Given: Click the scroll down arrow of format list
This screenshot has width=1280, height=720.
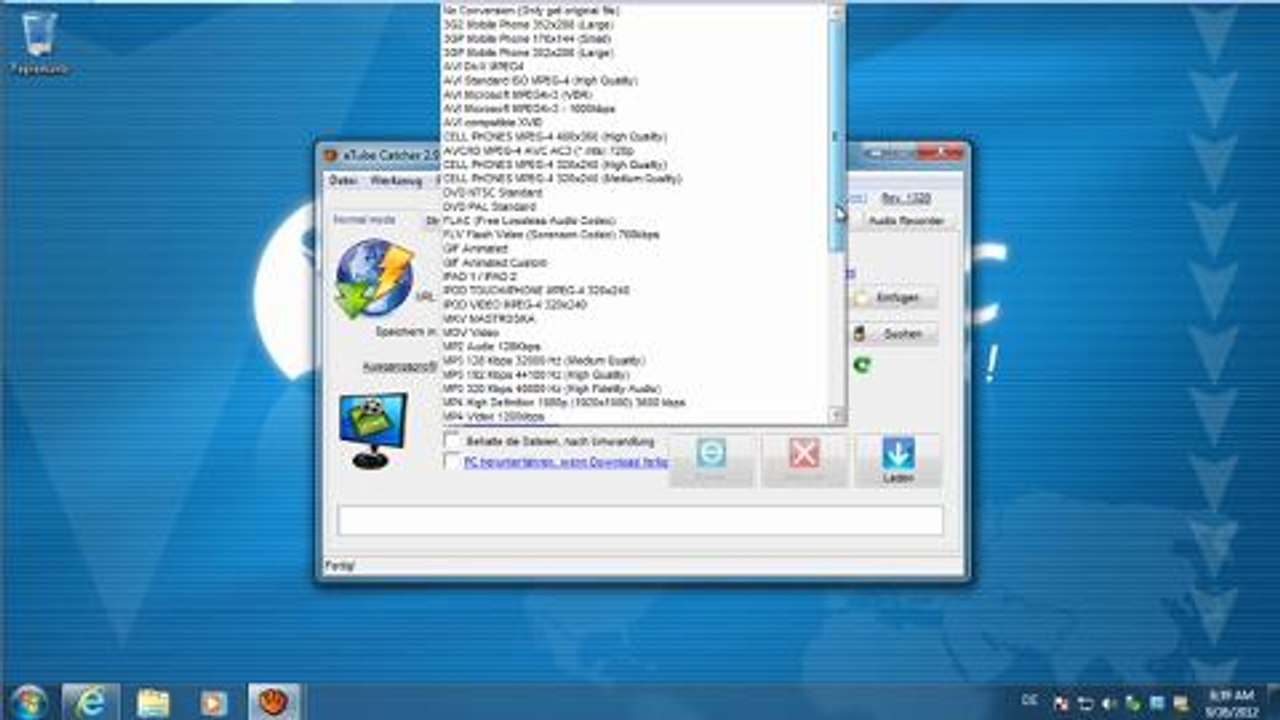Looking at the screenshot, I should point(837,415).
